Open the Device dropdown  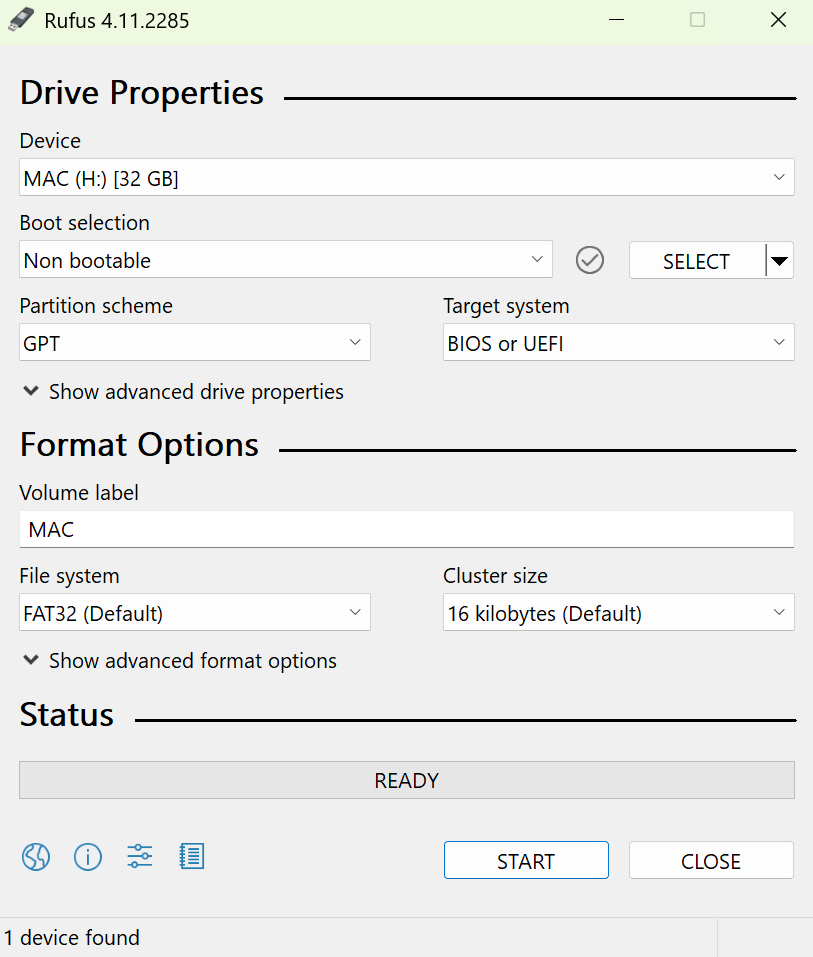(x=406, y=178)
